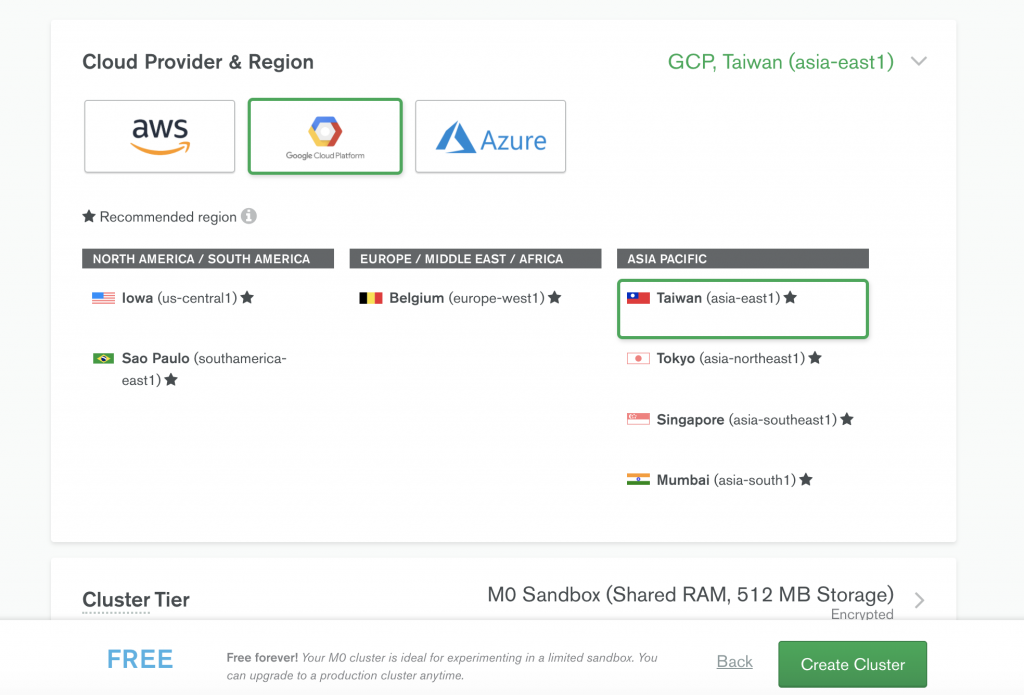
Task: Click the Encrypted label under cluster tier
Action: (x=862, y=615)
